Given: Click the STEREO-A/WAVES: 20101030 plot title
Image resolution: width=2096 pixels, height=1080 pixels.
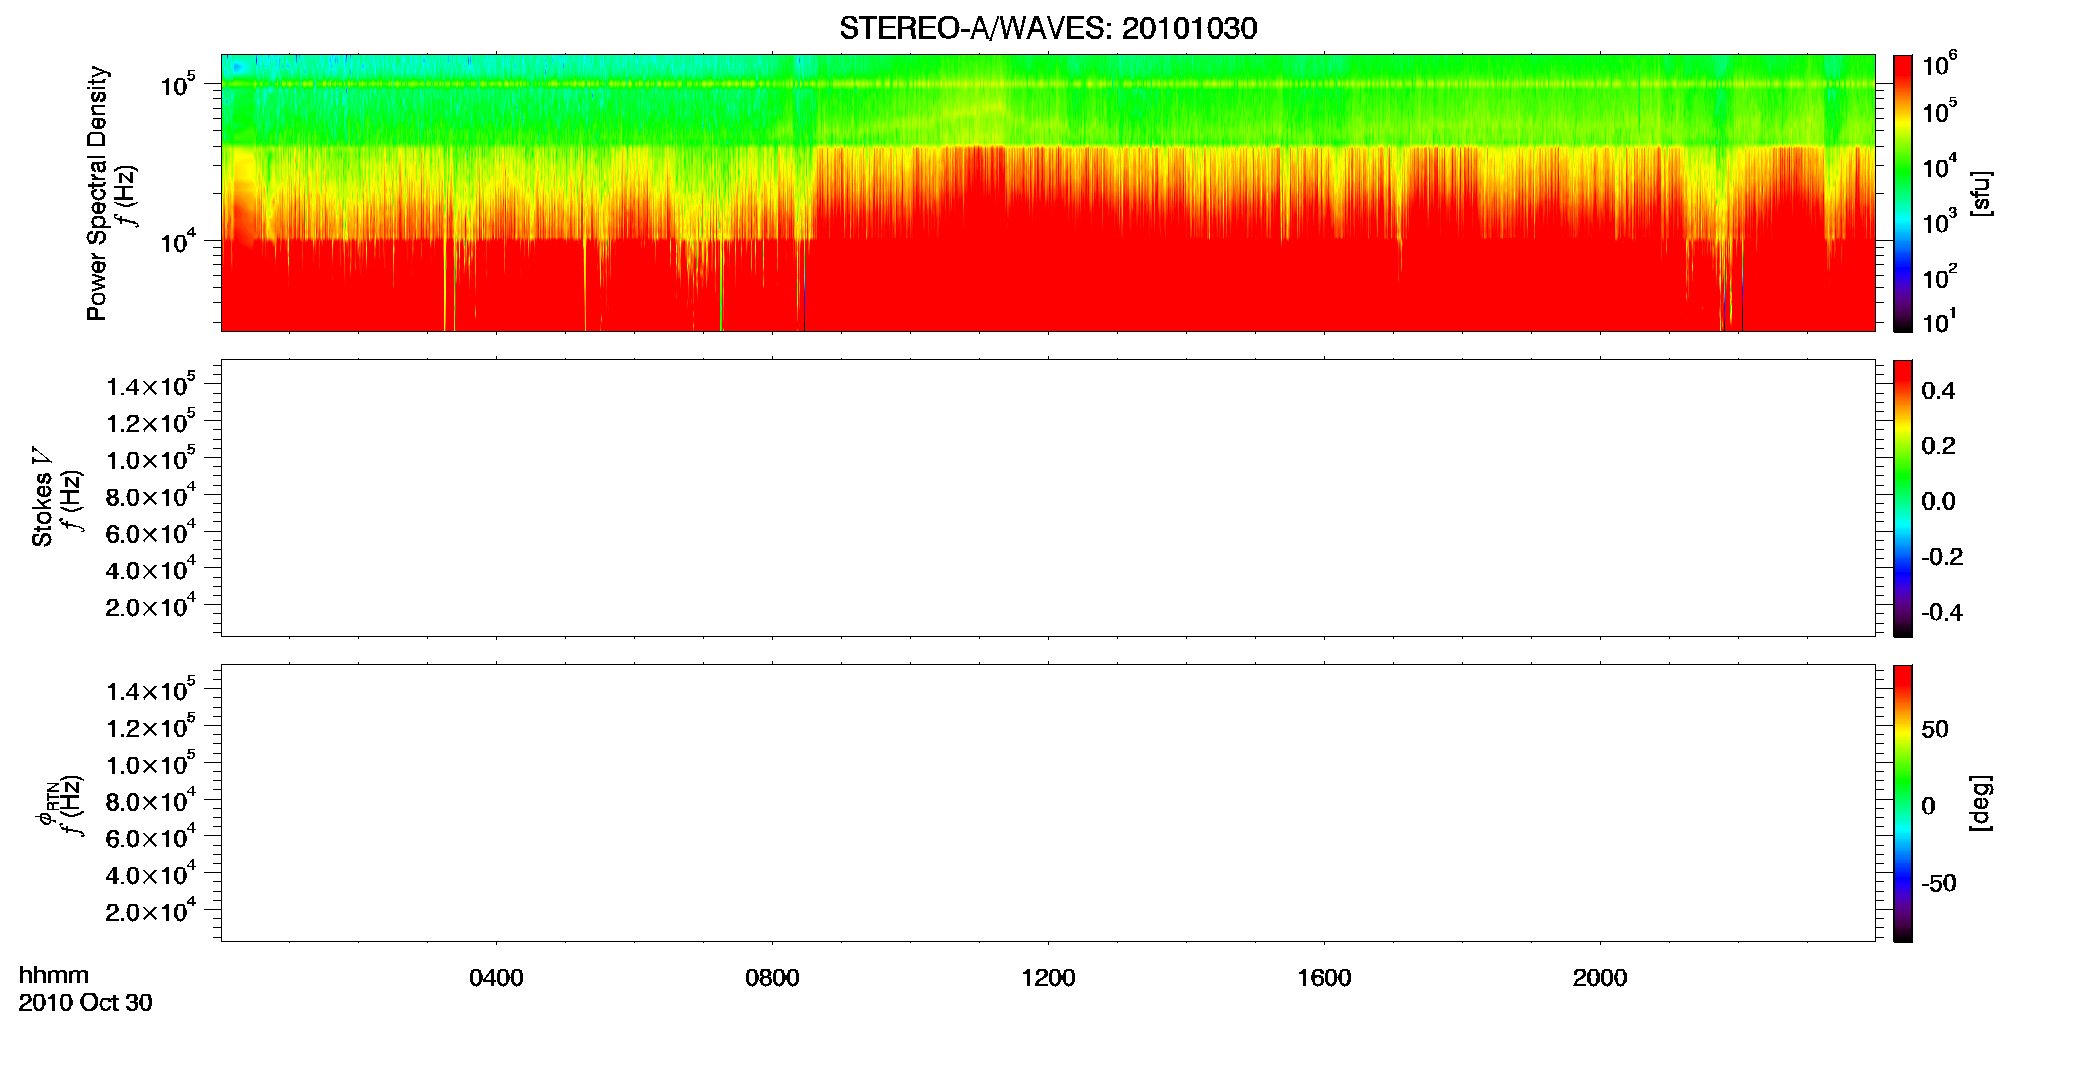Looking at the screenshot, I should [1048, 28].
